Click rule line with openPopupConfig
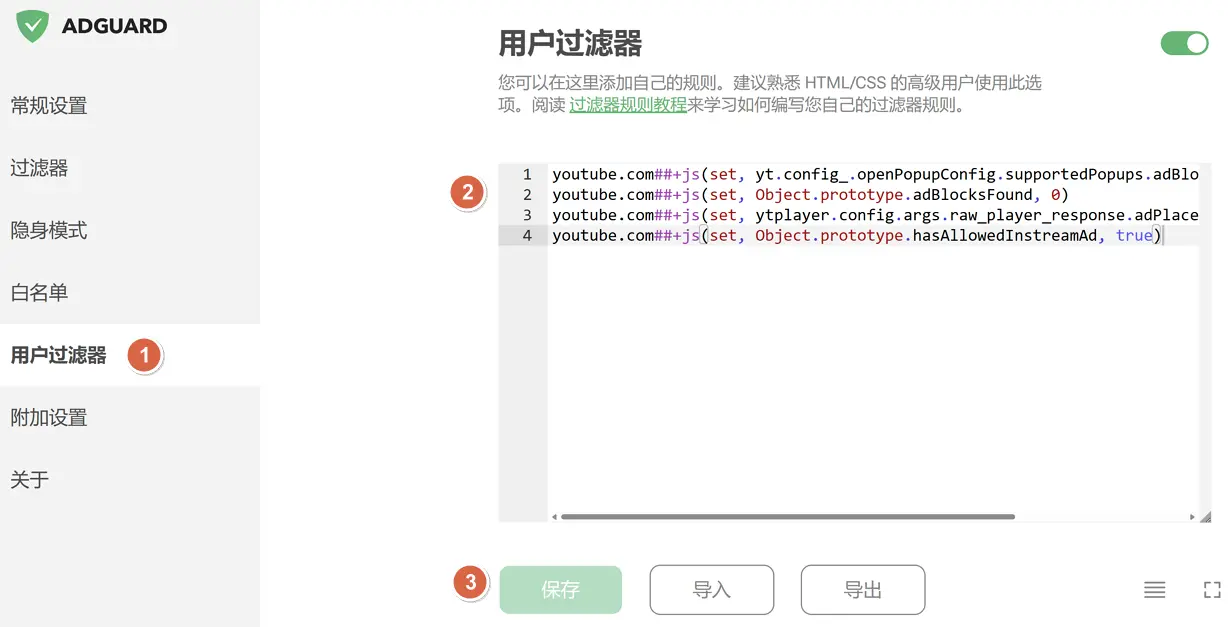 coord(875,174)
